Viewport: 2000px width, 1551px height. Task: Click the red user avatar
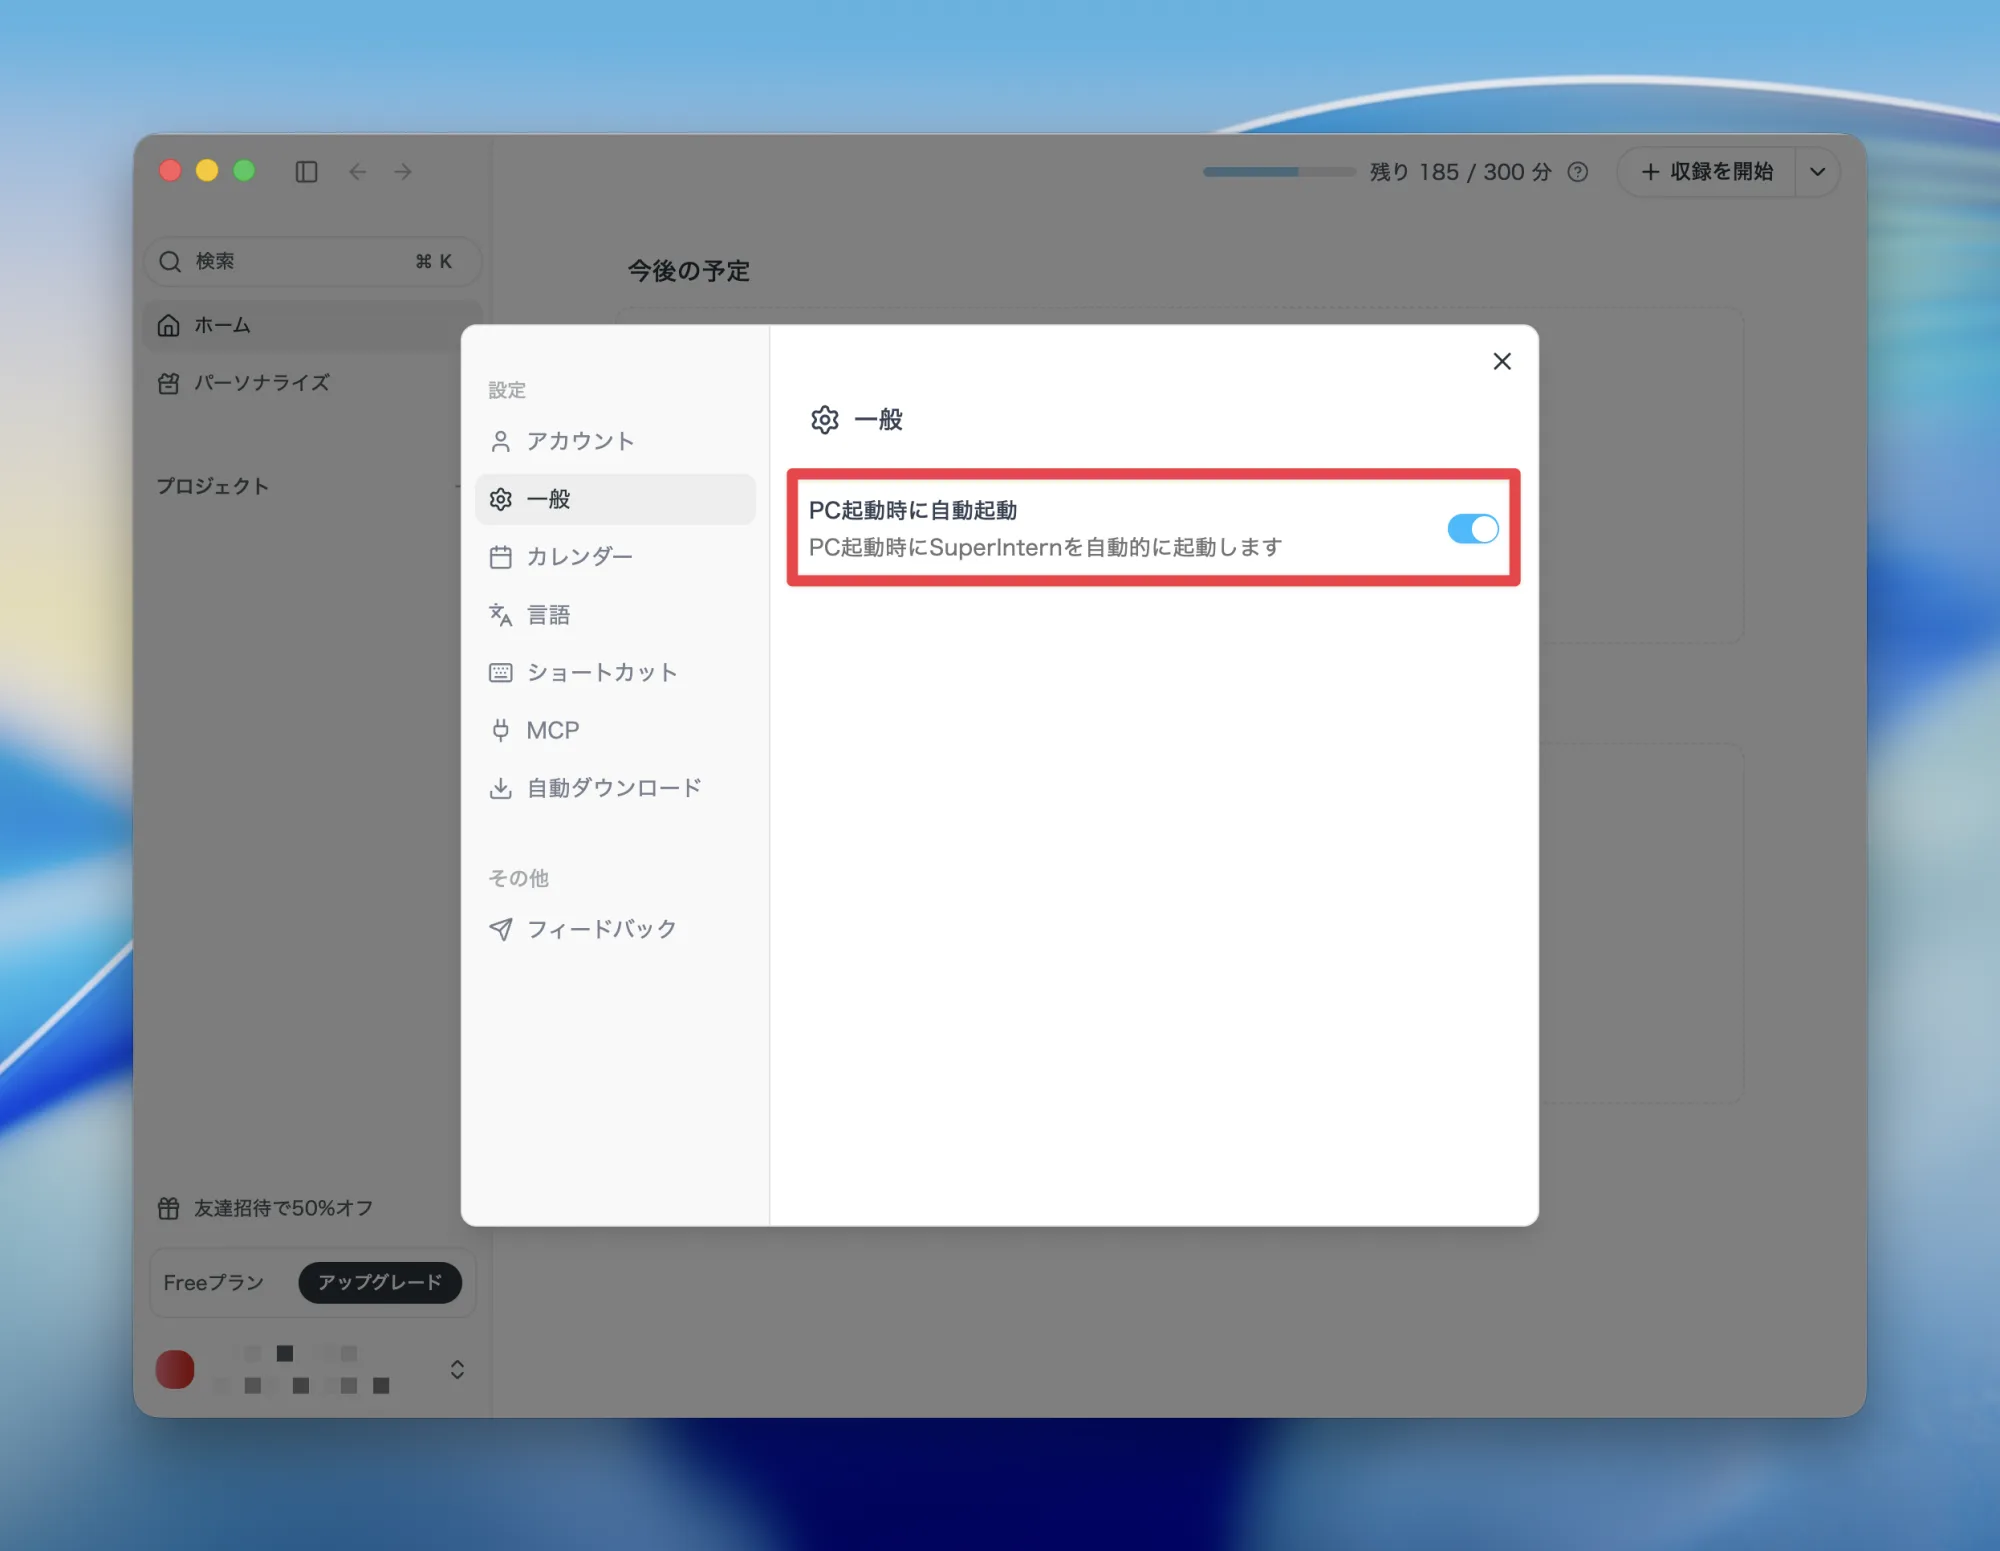click(175, 1369)
